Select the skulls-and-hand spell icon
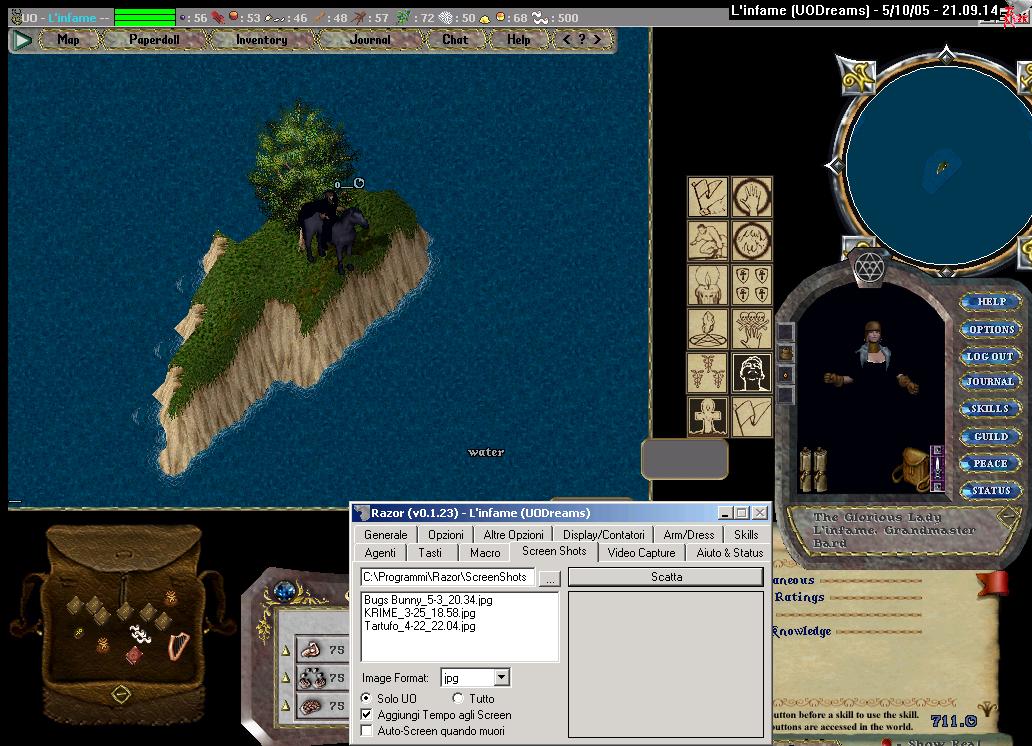1032x746 pixels. point(752,329)
